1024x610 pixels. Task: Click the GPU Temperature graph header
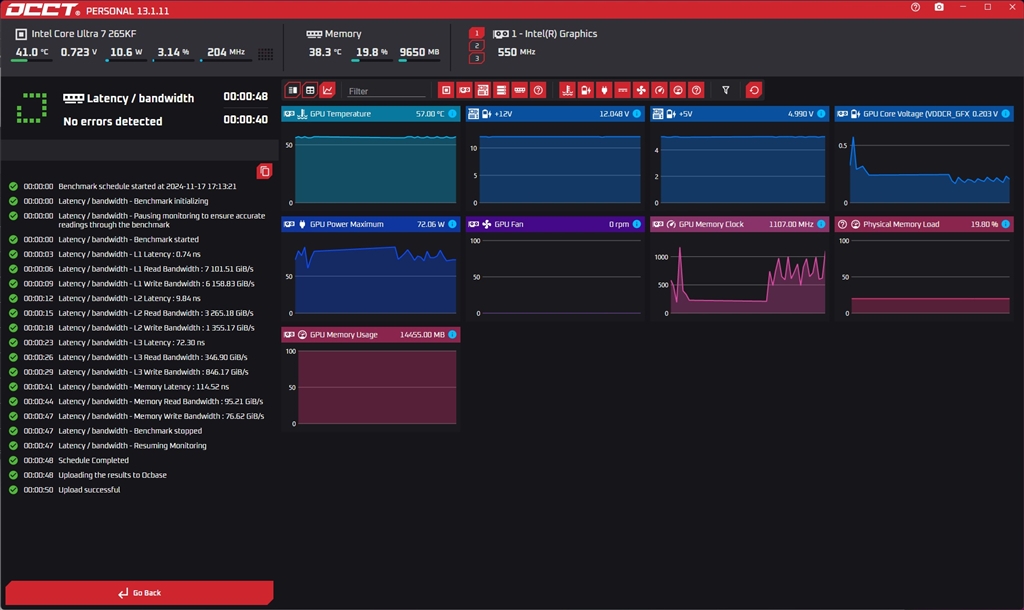[x=370, y=114]
